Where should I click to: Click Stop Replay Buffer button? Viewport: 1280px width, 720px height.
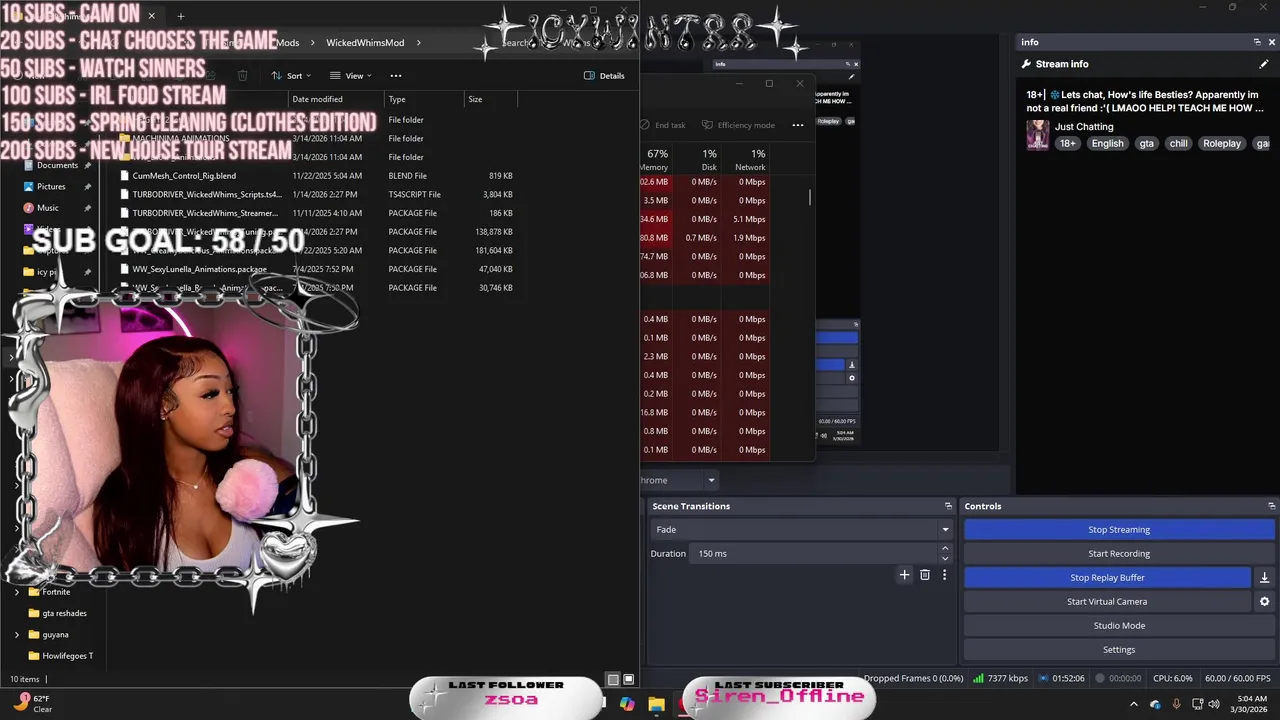point(1107,577)
